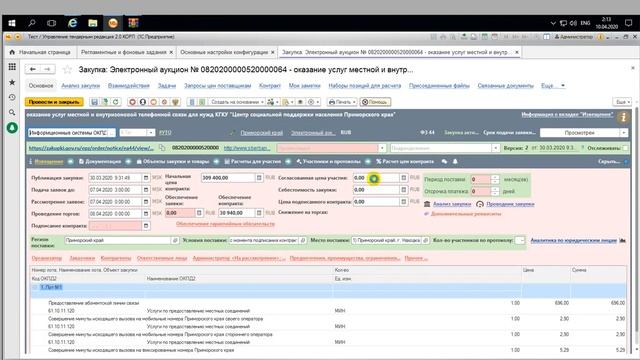Open Объекты закупки и товары section

coord(173,162)
